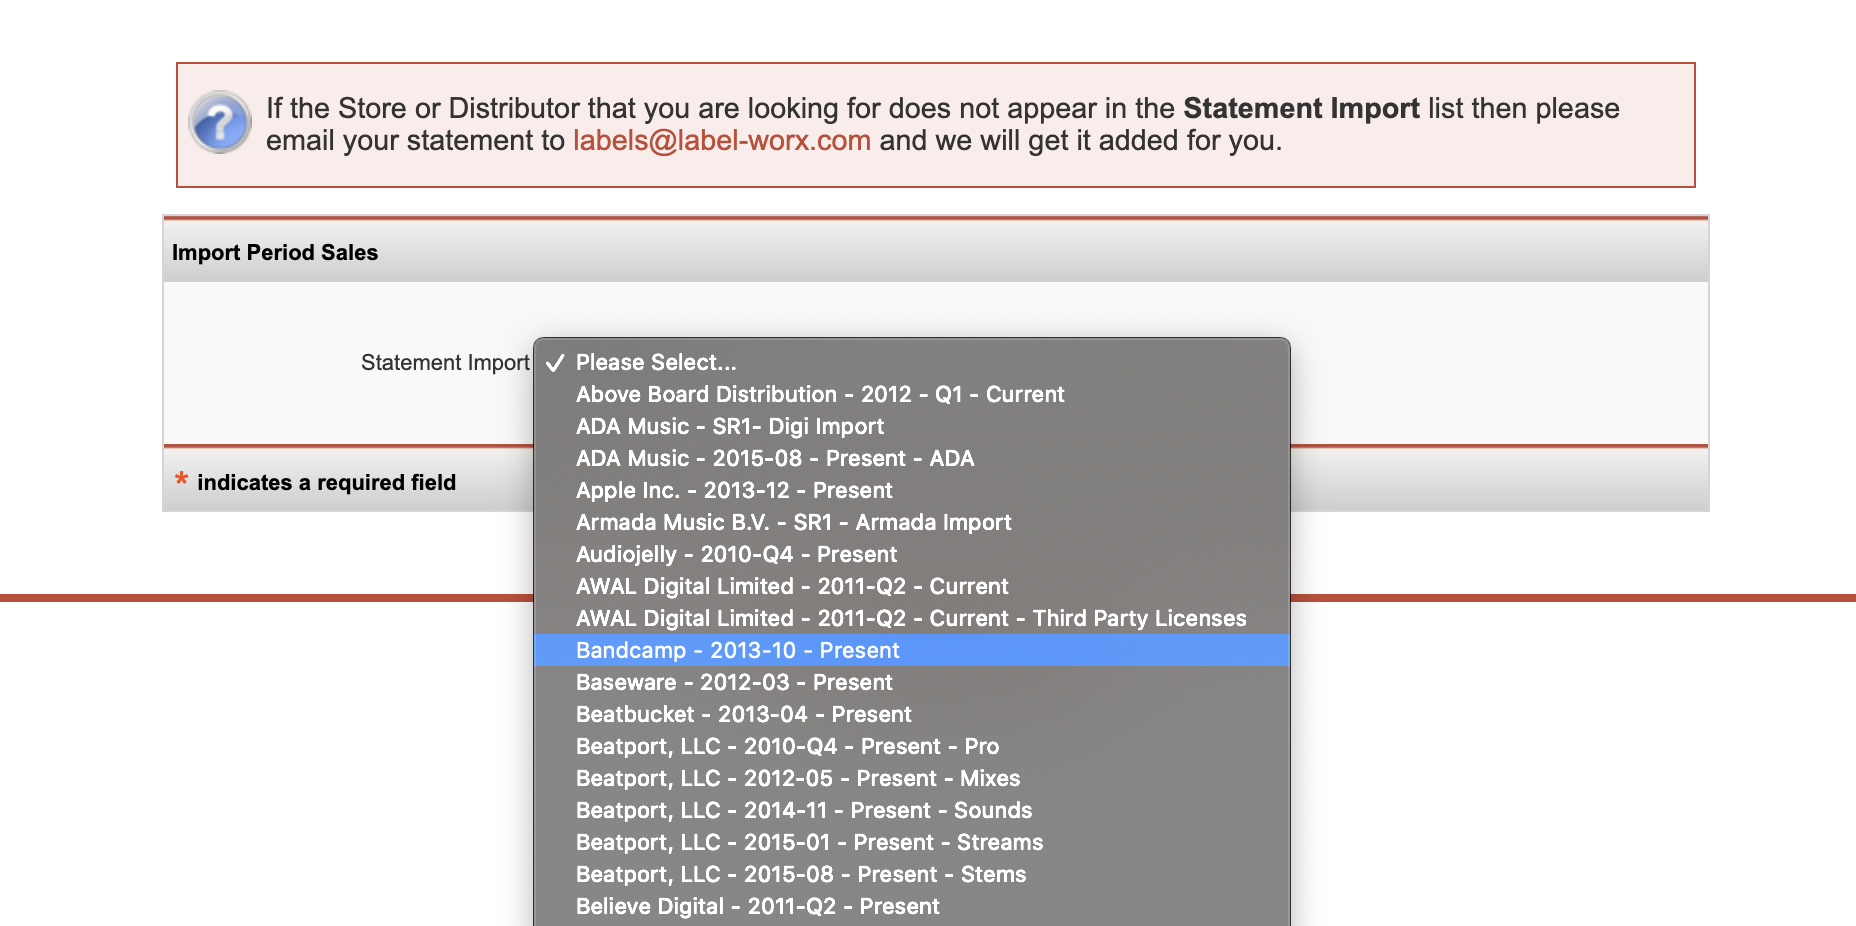Pick AWAL Digital Limited - 2011-Q2 - Current
The width and height of the screenshot is (1856, 926).
(912, 586)
